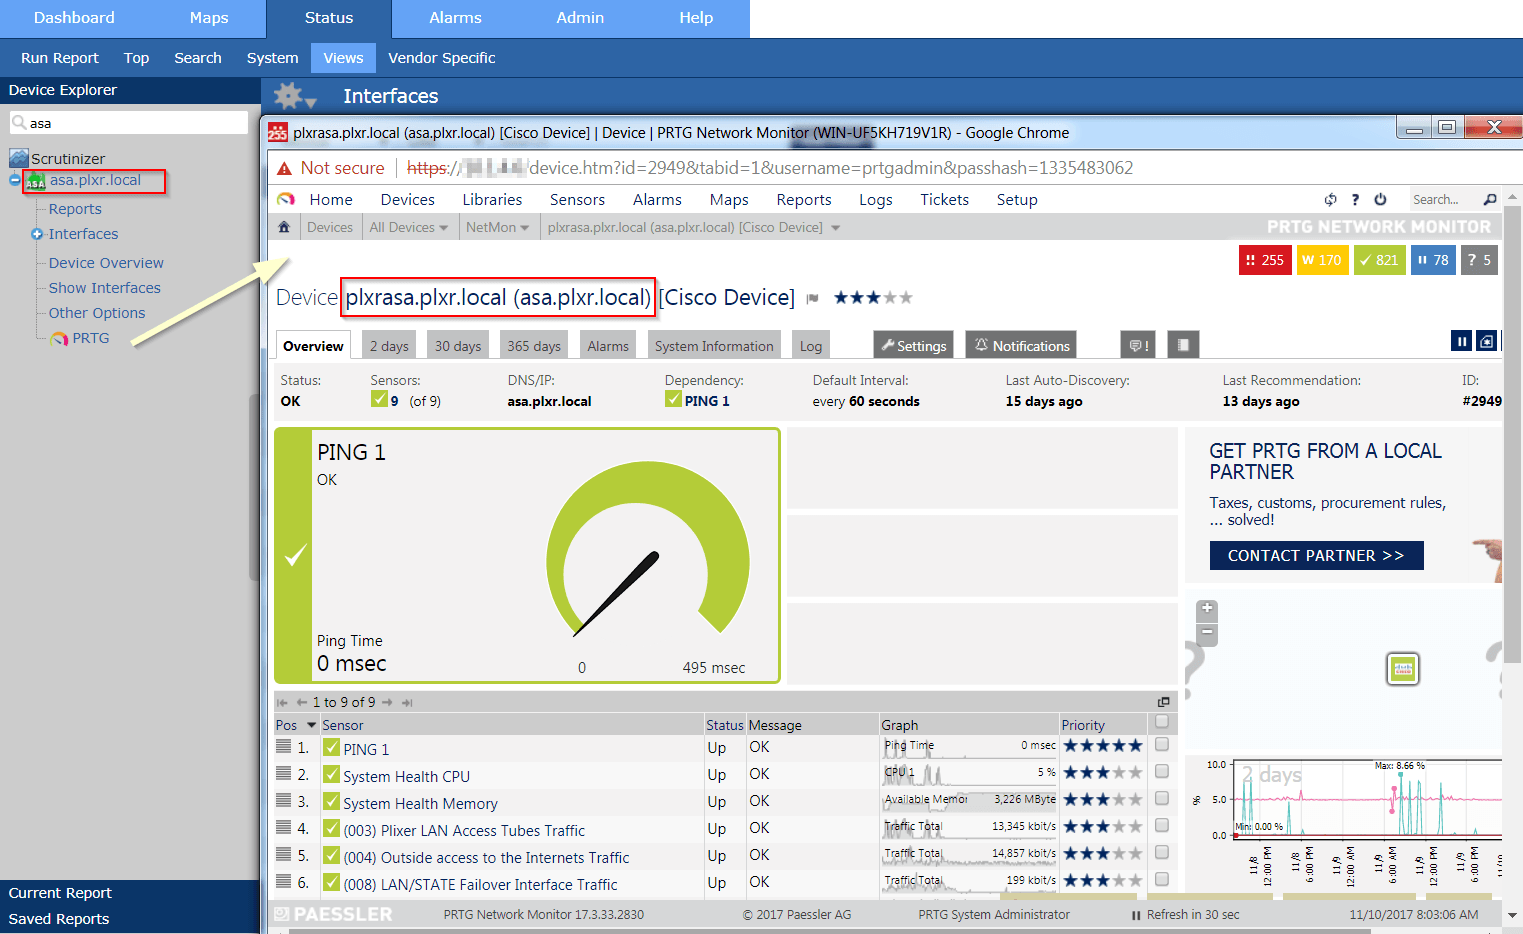Screen dimensions: 1523x934
Task: Open the Device Overview link
Action: (x=106, y=263)
